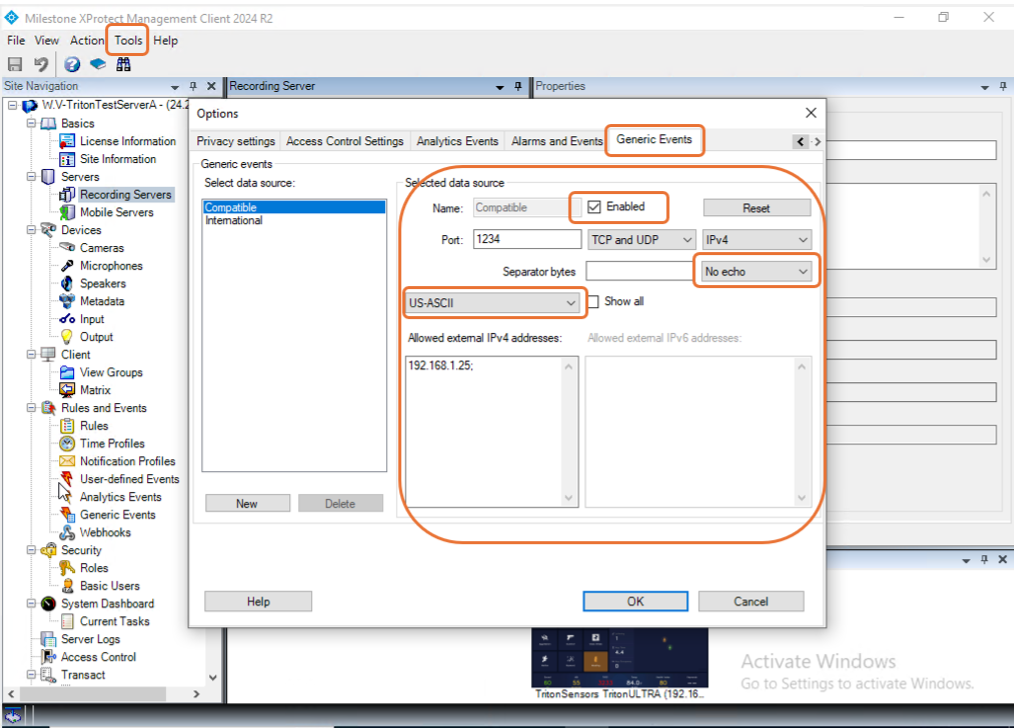Uncheck the Enabled checkbox
This screenshot has width=1014, height=728.
(594, 207)
